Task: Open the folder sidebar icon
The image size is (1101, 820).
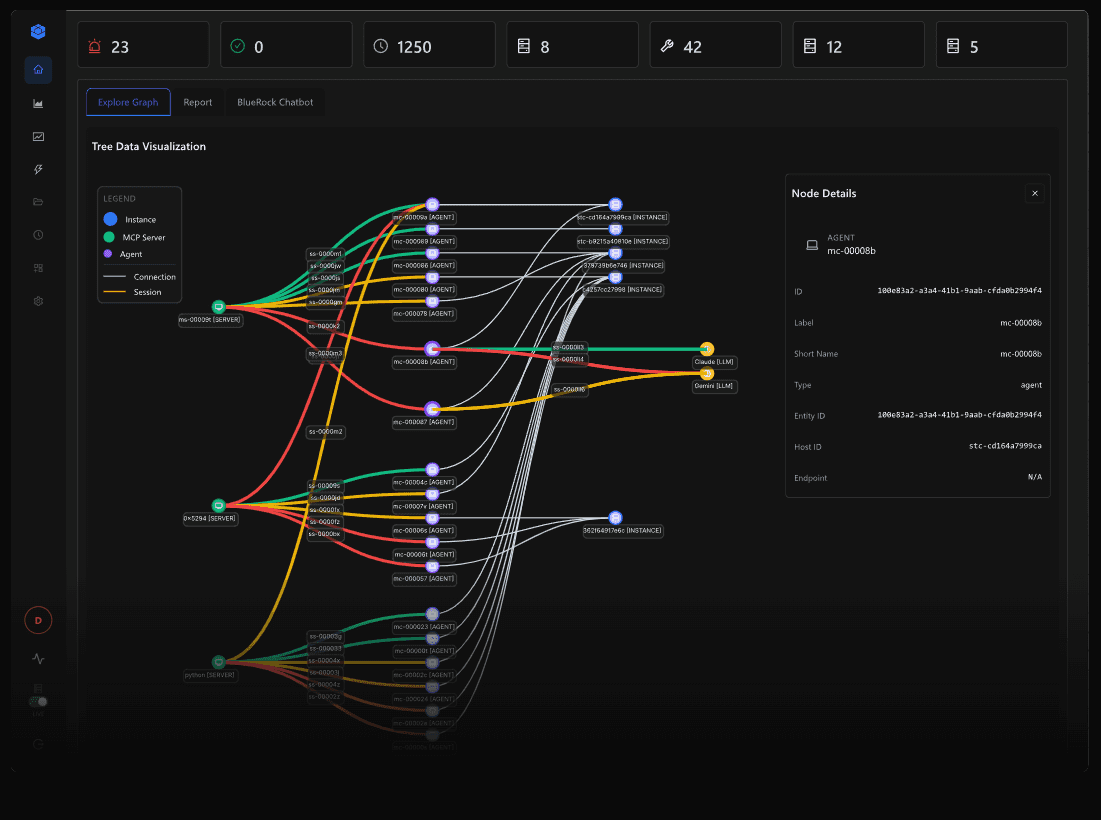Action: (x=39, y=202)
